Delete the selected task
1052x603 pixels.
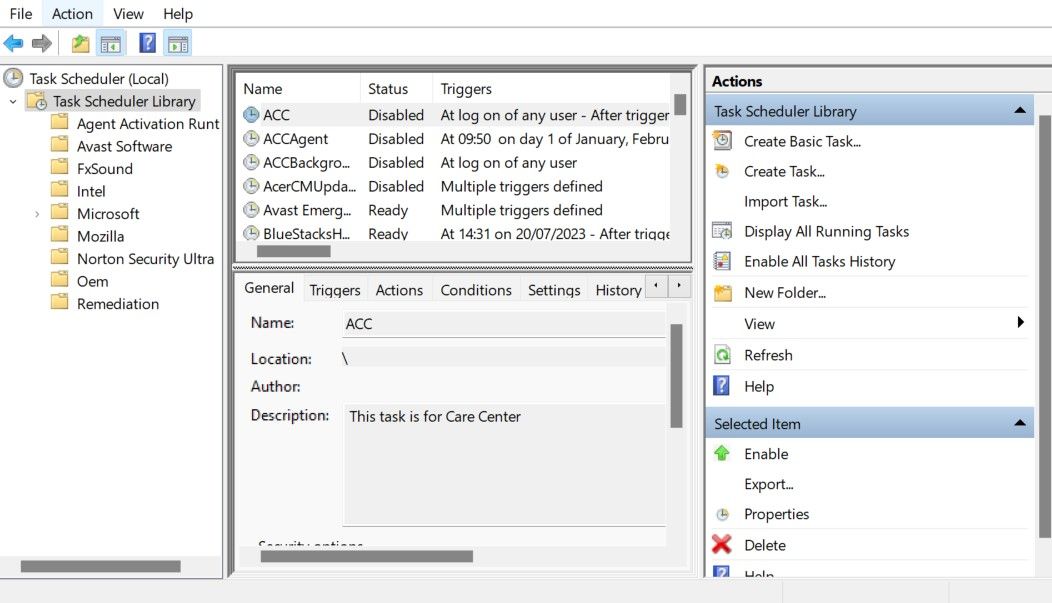[766, 544]
